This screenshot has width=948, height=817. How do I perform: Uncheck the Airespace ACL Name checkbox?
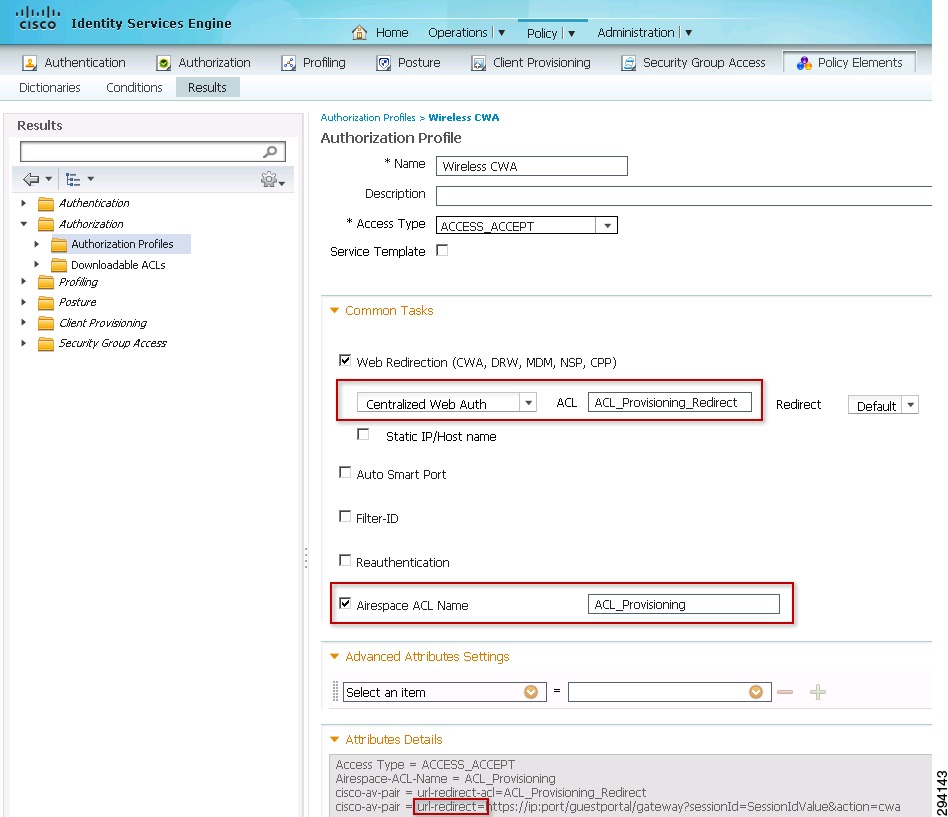click(345, 603)
